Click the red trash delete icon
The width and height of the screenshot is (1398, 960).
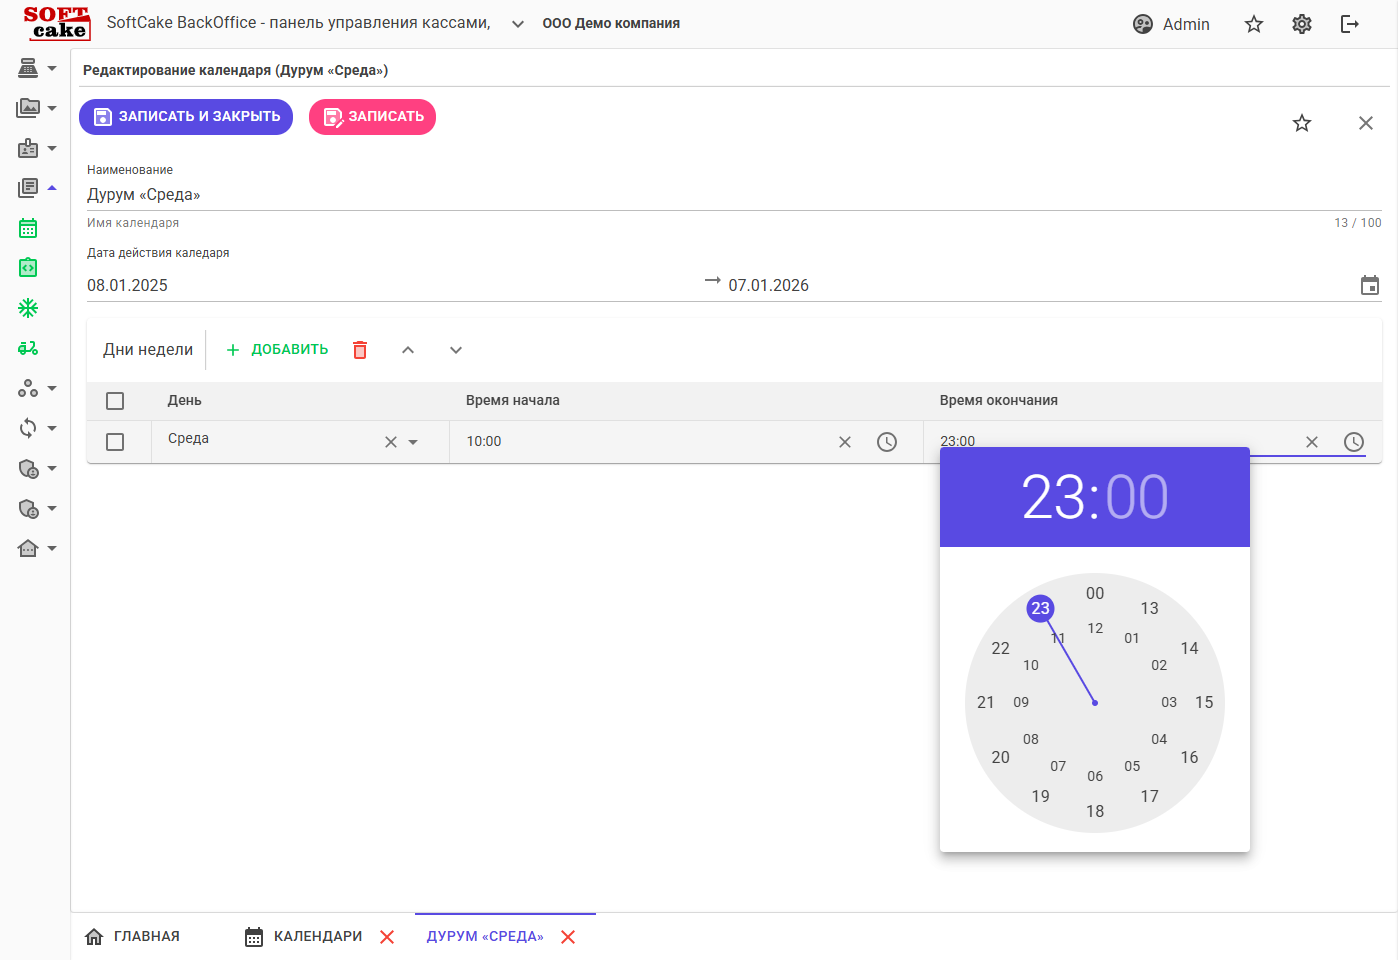[x=360, y=350]
